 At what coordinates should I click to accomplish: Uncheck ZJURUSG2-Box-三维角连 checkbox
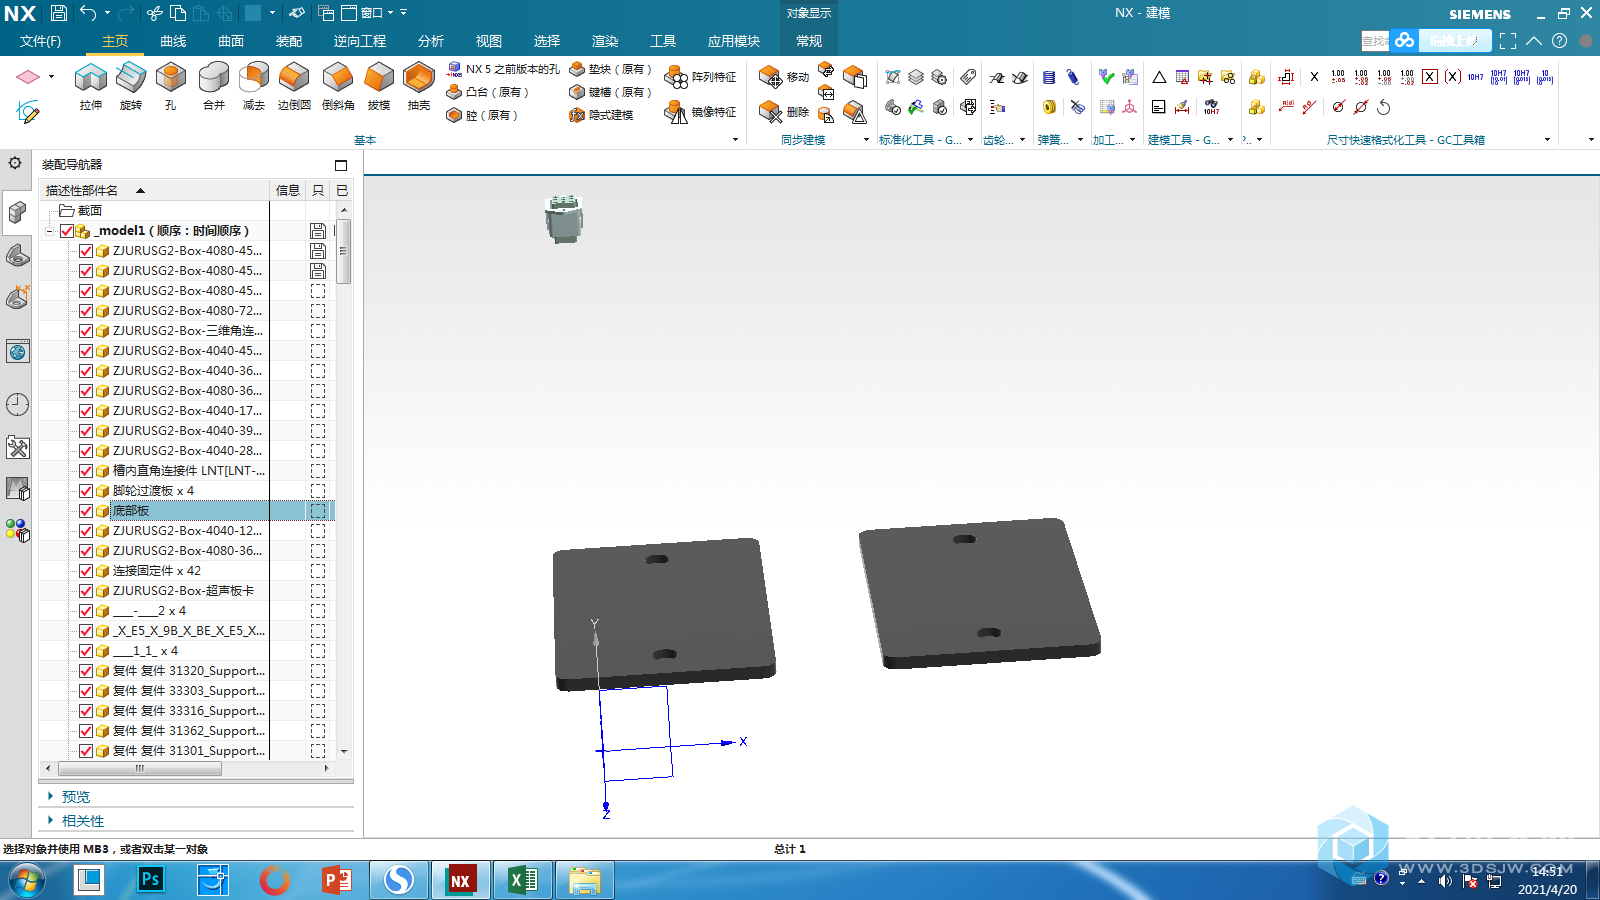tap(86, 331)
